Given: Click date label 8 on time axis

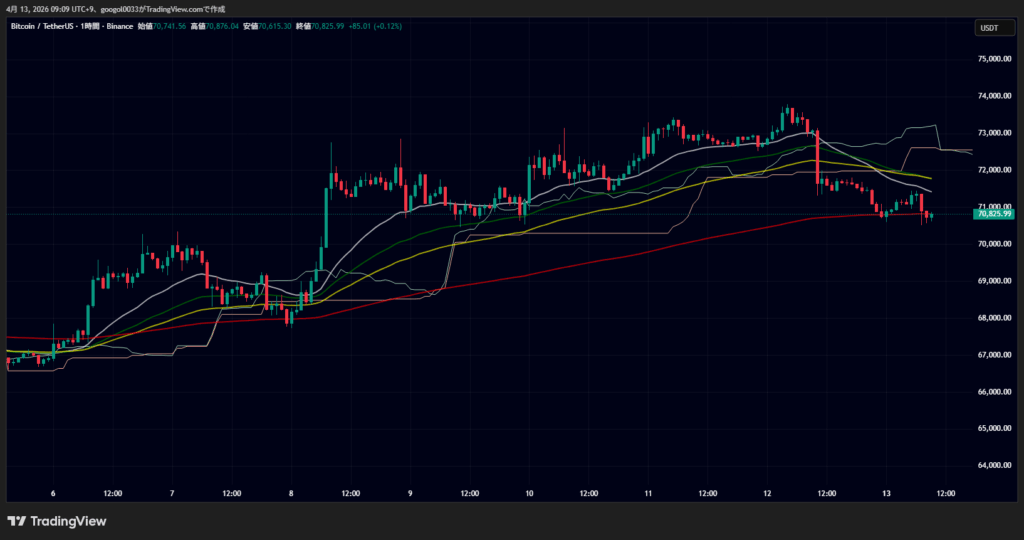Looking at the screenshot, I should (291, 494).
